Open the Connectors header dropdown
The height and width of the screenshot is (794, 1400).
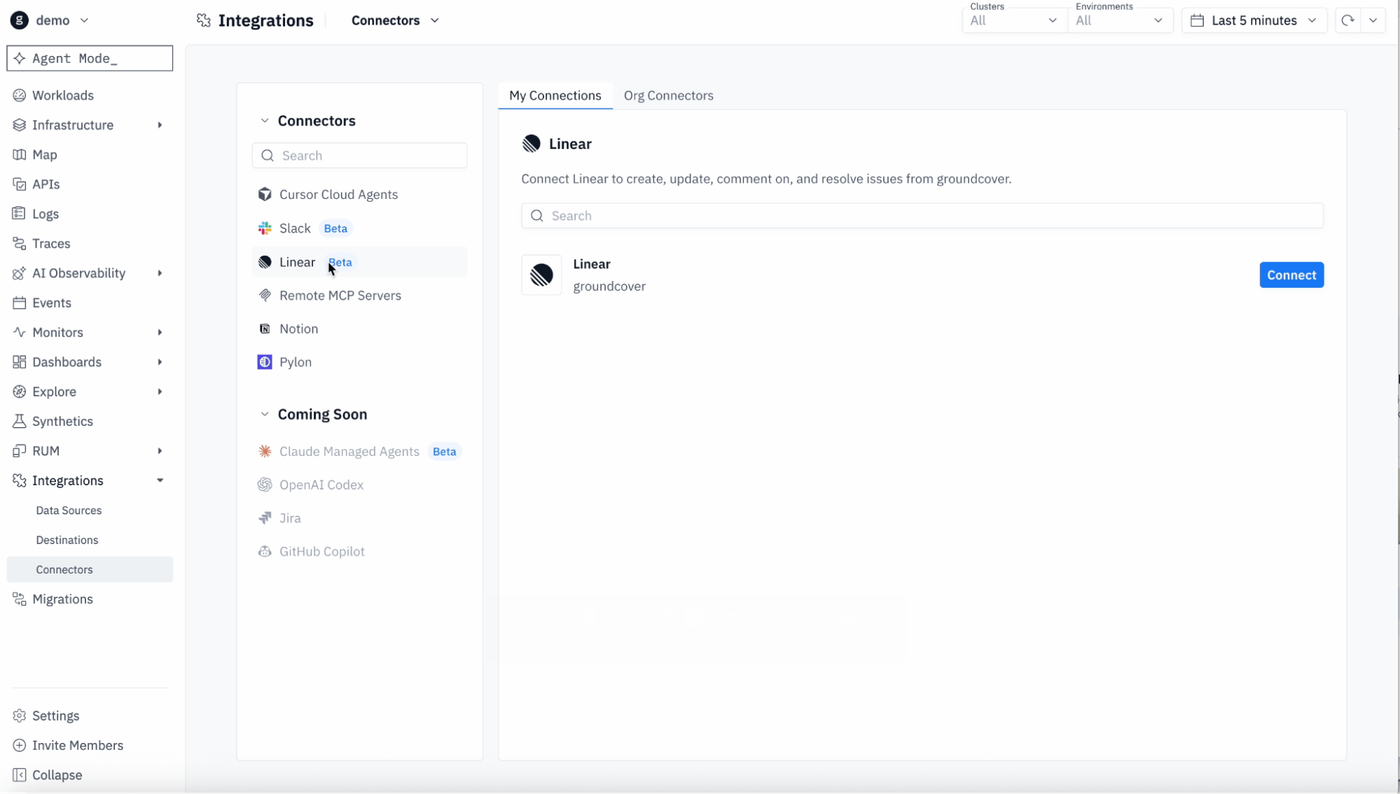pyautogui.click(x=395, y=20)
